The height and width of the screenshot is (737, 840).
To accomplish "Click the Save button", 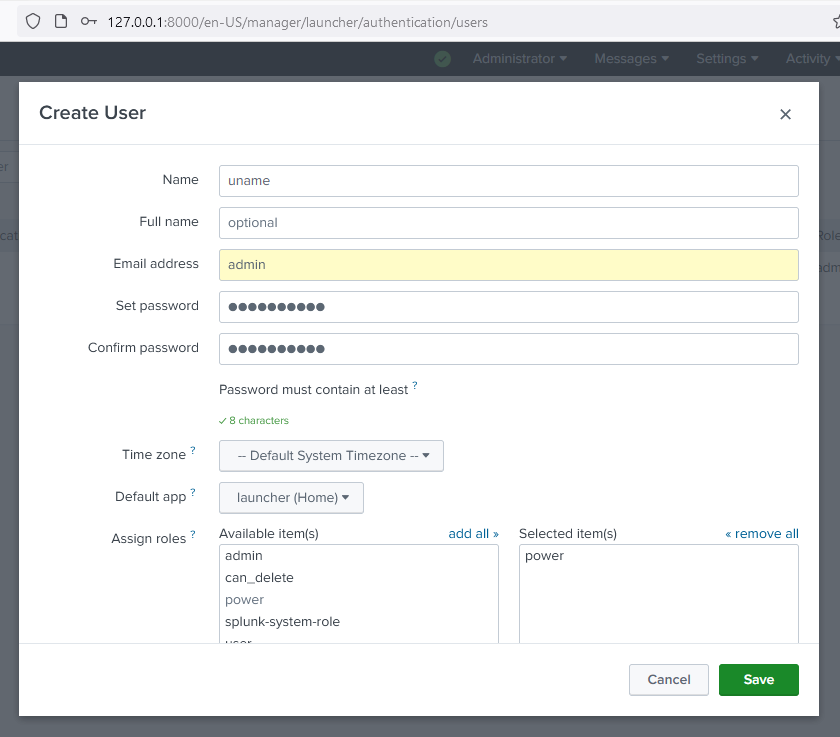I will [x=759, y=680].
